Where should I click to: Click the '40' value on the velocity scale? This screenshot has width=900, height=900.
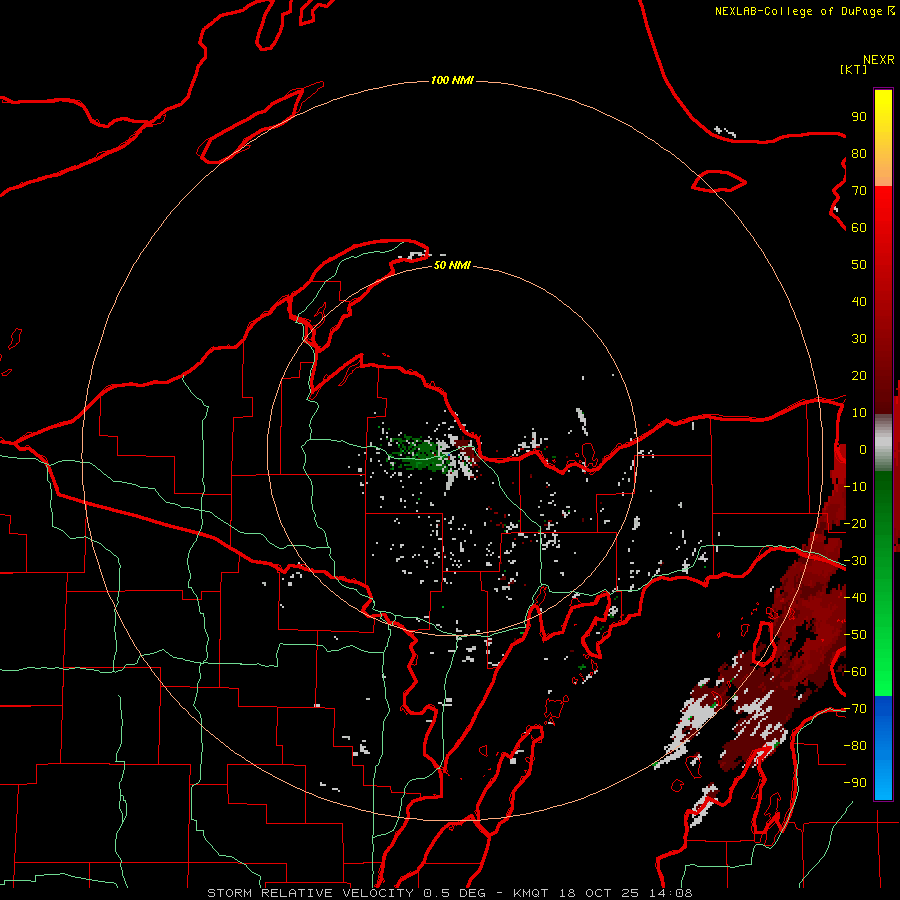click(859, 302)
